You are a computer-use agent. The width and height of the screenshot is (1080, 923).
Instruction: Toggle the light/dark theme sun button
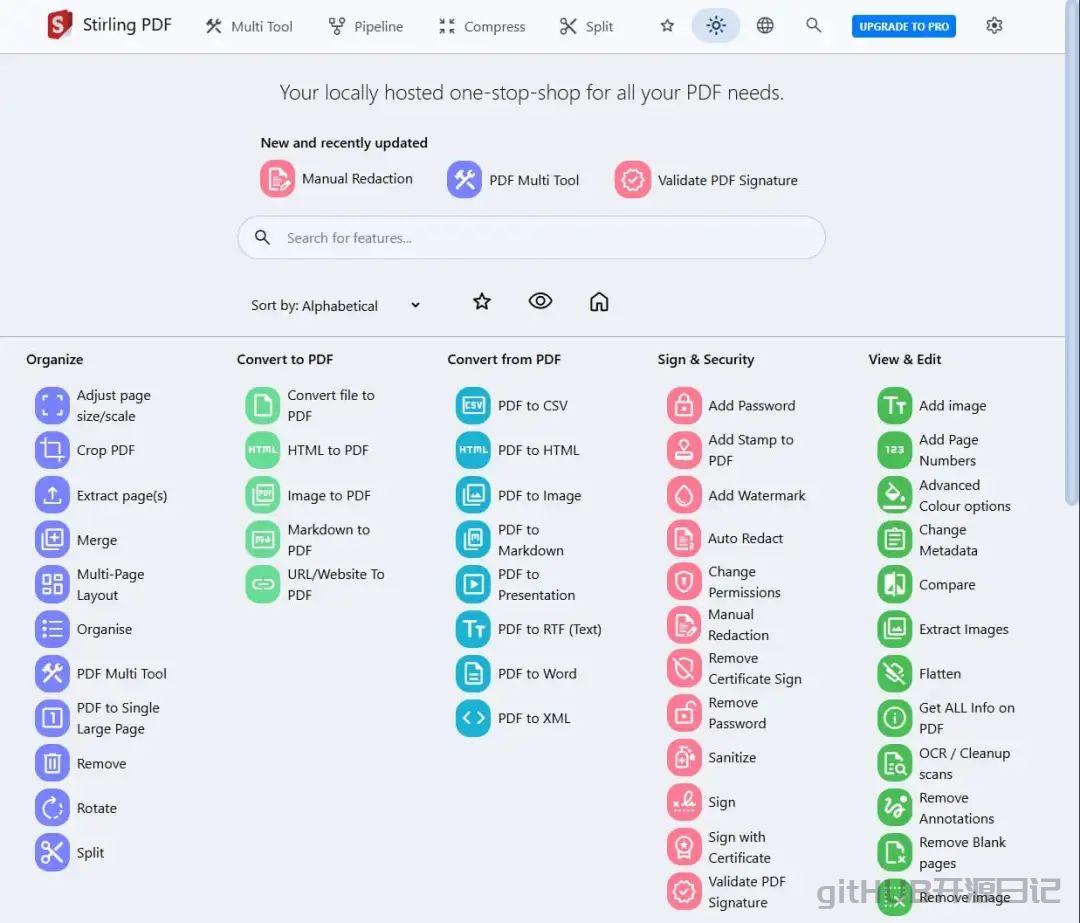[716, 25]
